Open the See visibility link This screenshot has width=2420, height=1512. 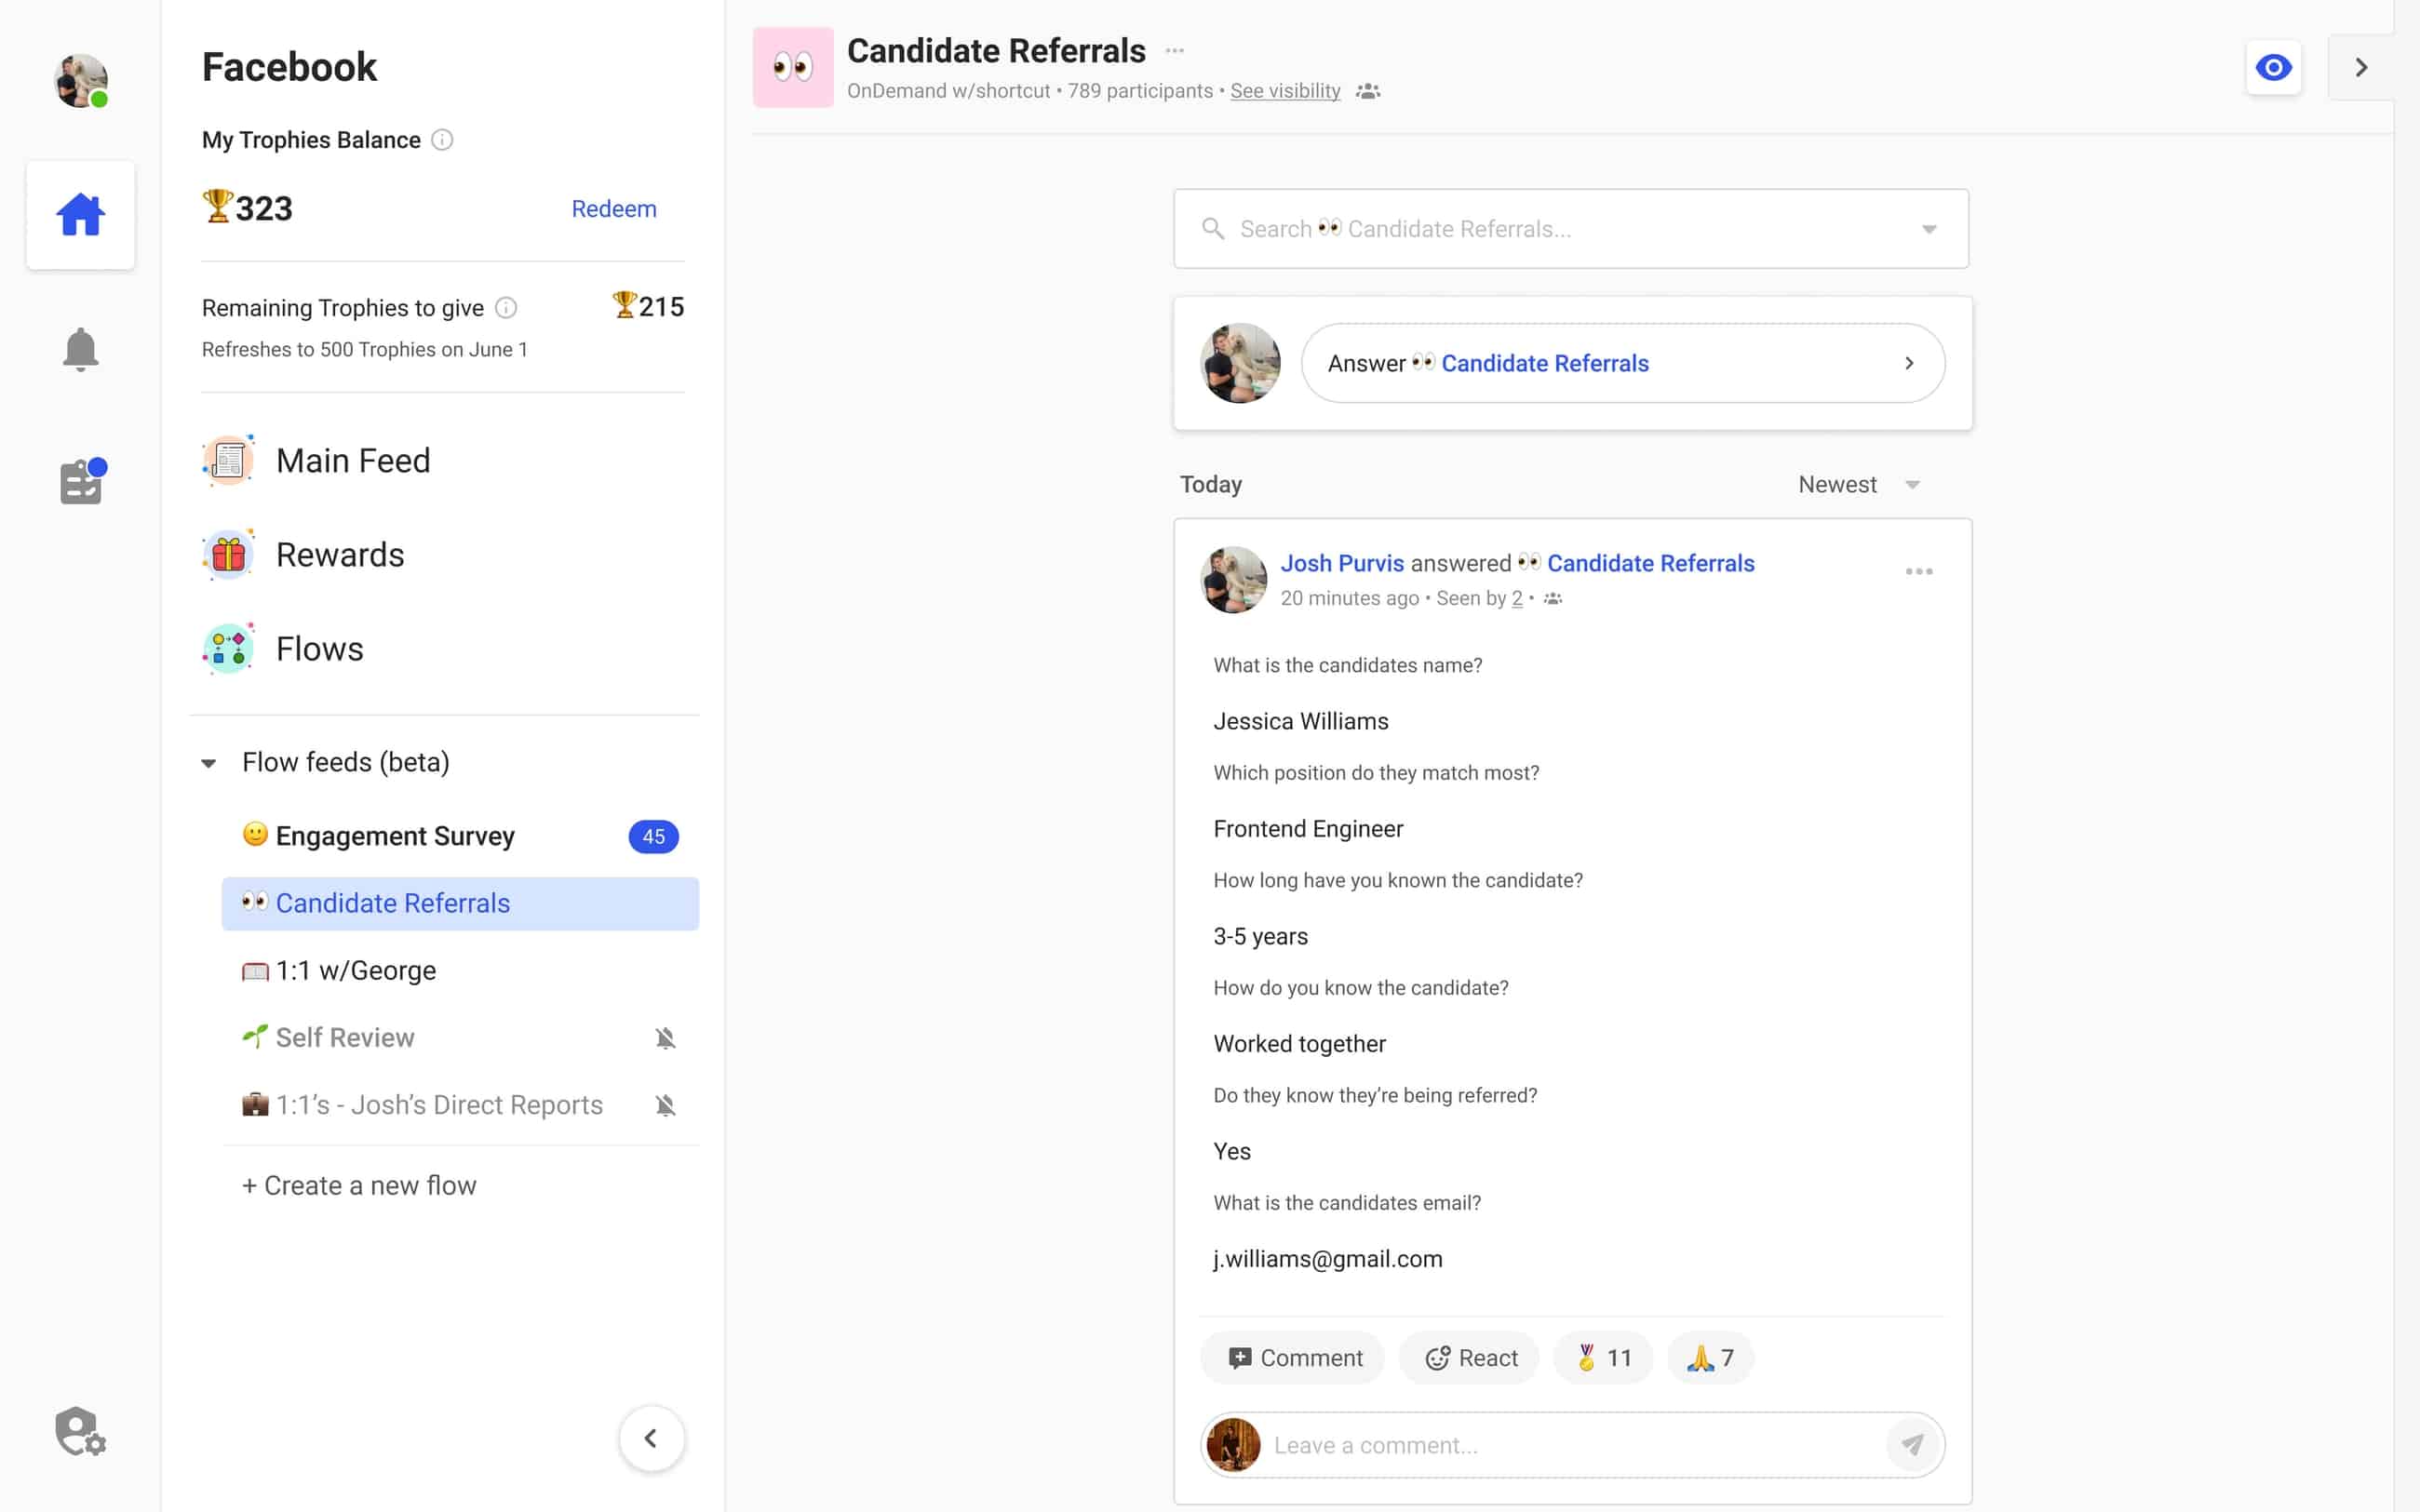point(1285,90)
